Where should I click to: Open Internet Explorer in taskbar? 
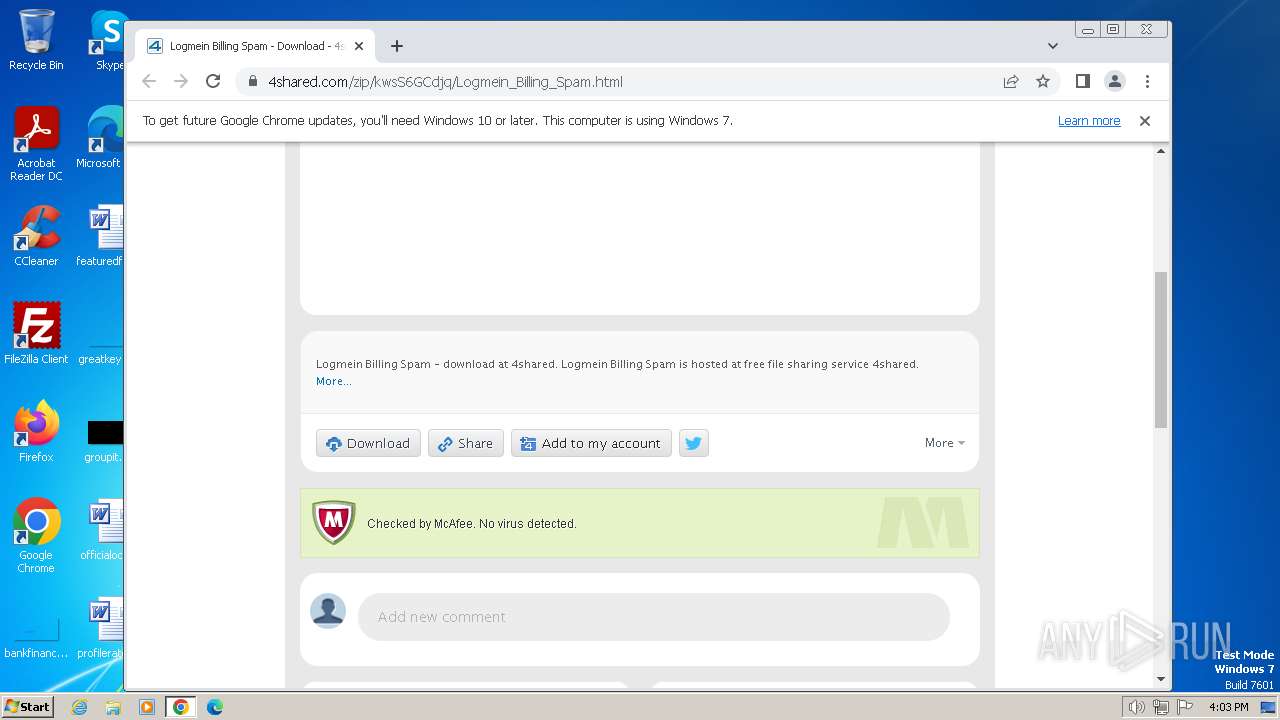click(x=80, y=707)
